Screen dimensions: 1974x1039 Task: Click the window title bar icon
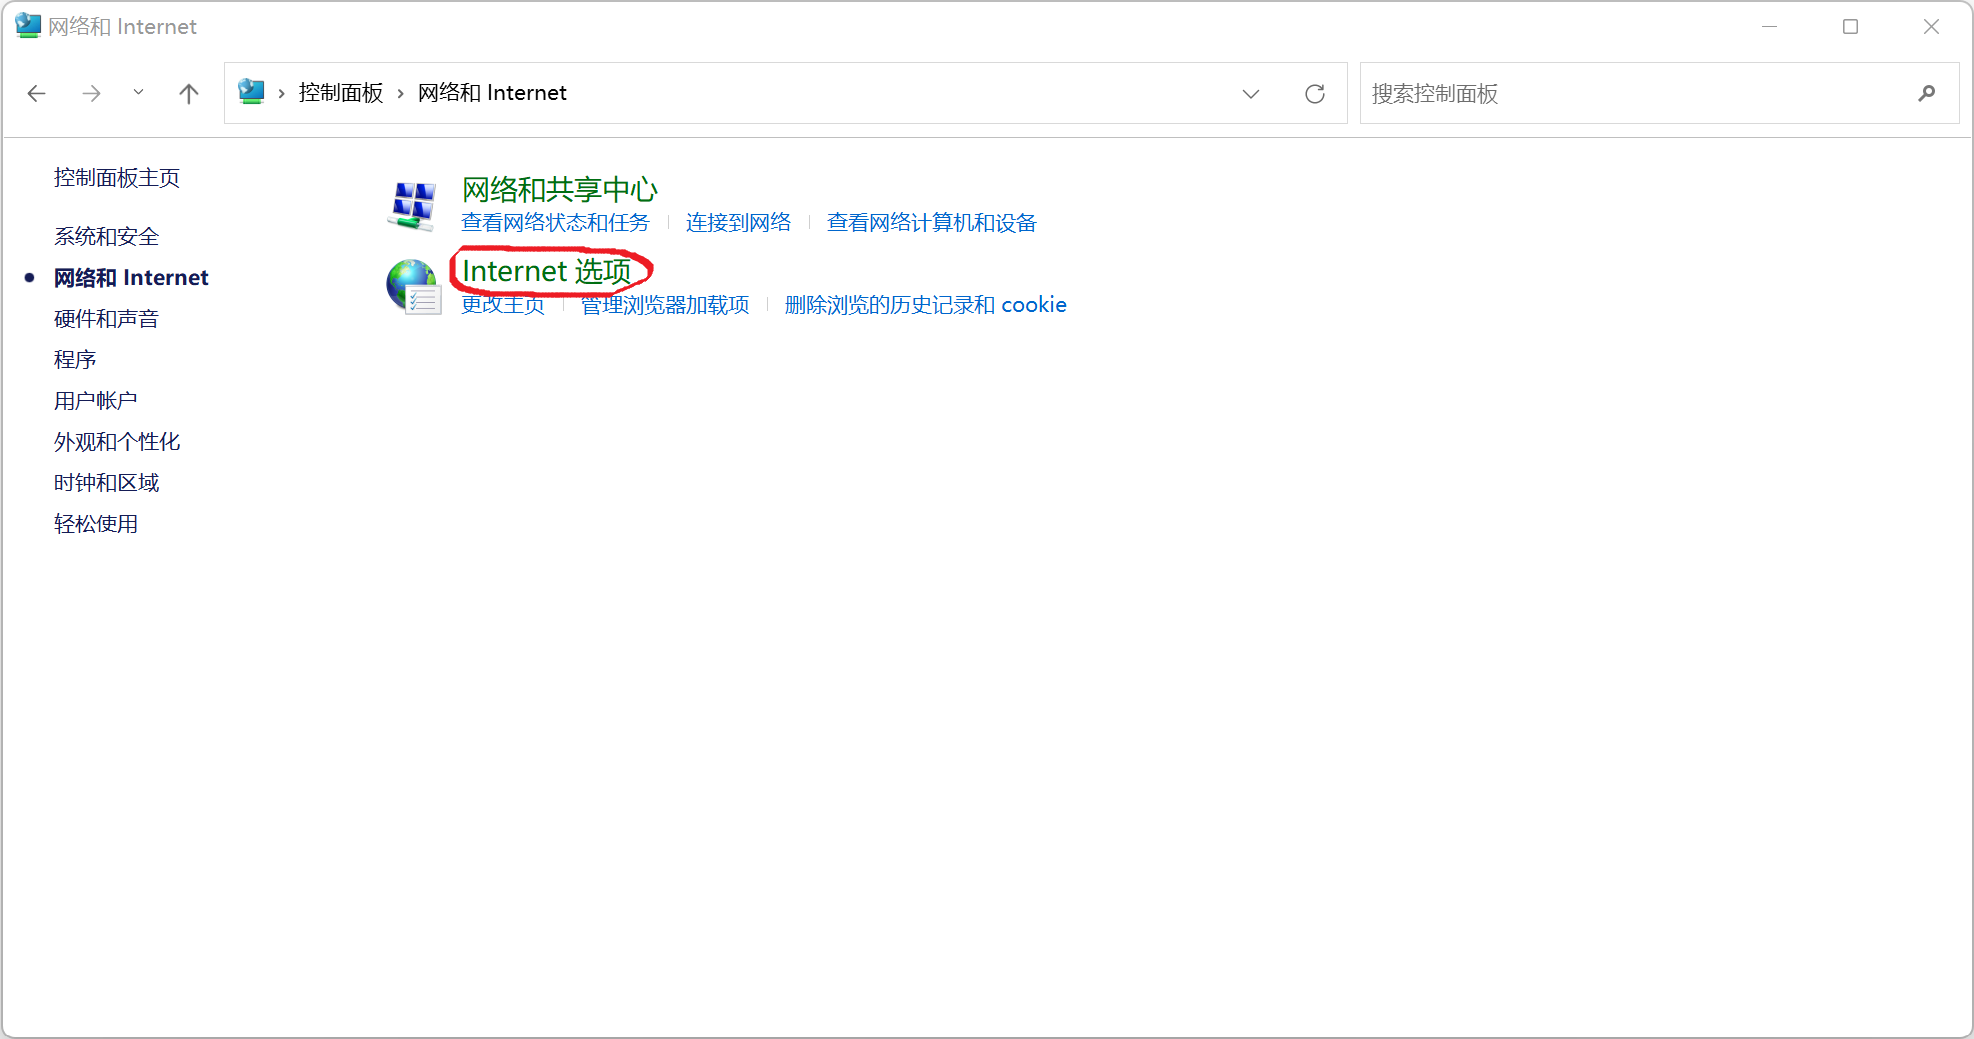click(x=26, y=25)
